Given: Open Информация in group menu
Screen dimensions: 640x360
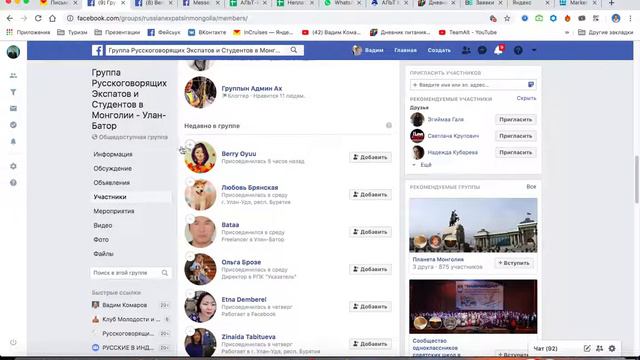Looking at the screenshot, I should point(113,154).
